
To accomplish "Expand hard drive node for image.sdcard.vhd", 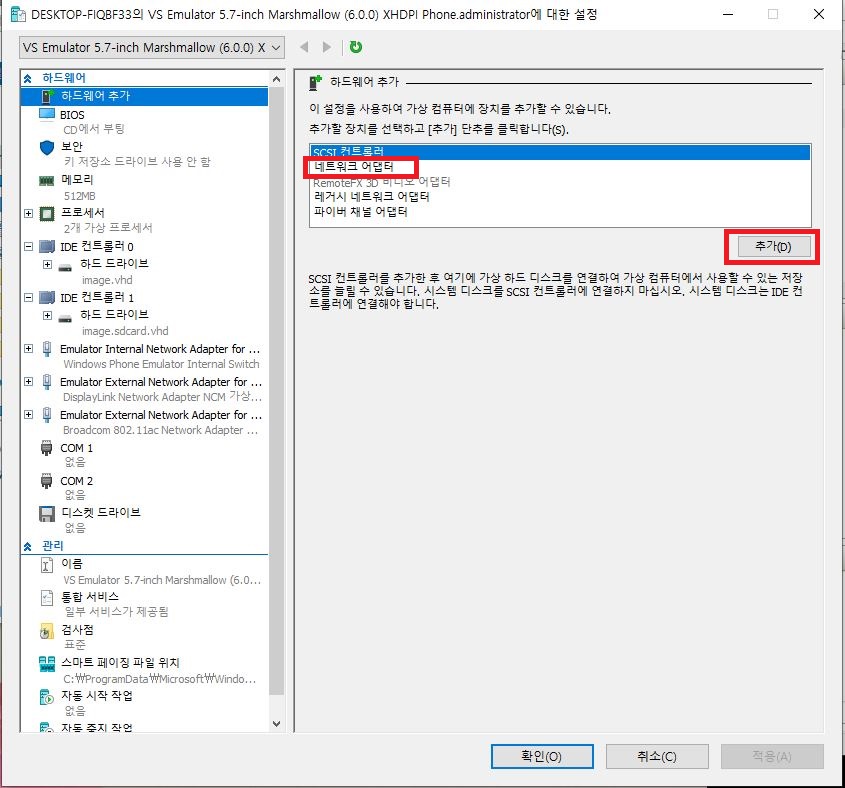I will (x=47, y=315).
